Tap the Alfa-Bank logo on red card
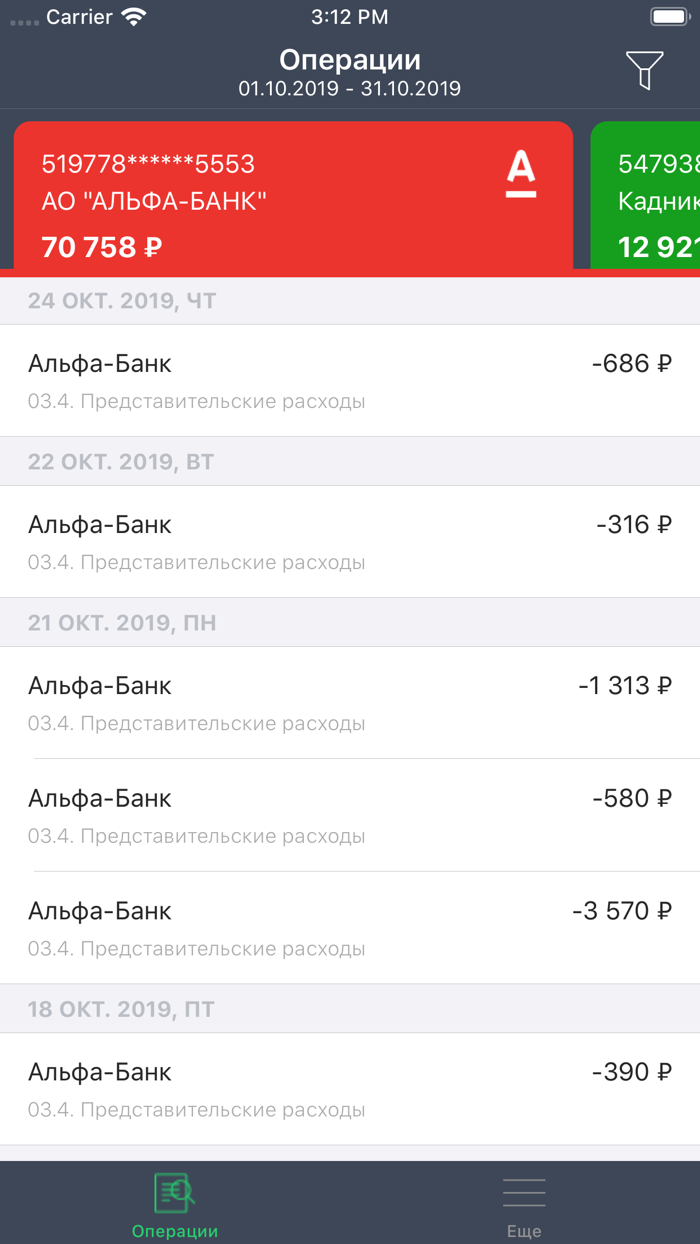Screen dimensions: 700x1244 [x=520, y=173]
